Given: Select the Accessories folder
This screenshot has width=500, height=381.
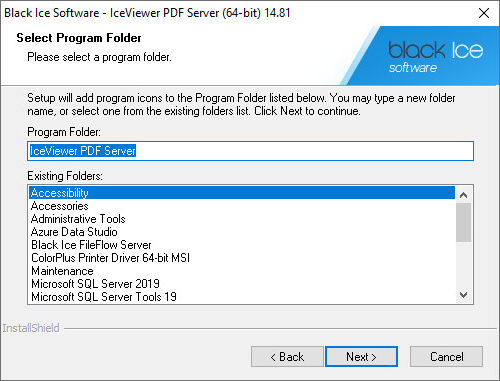Looking at the screenshot, I should click(x=242, y=206).
